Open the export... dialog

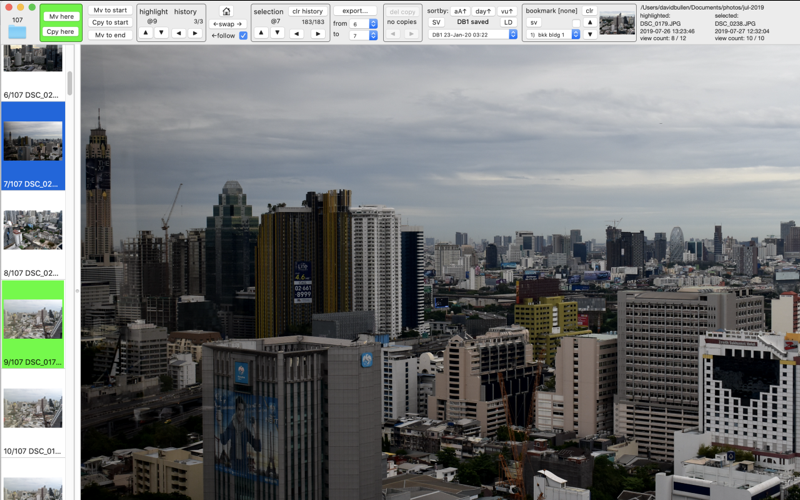click(x=355, y=11)
